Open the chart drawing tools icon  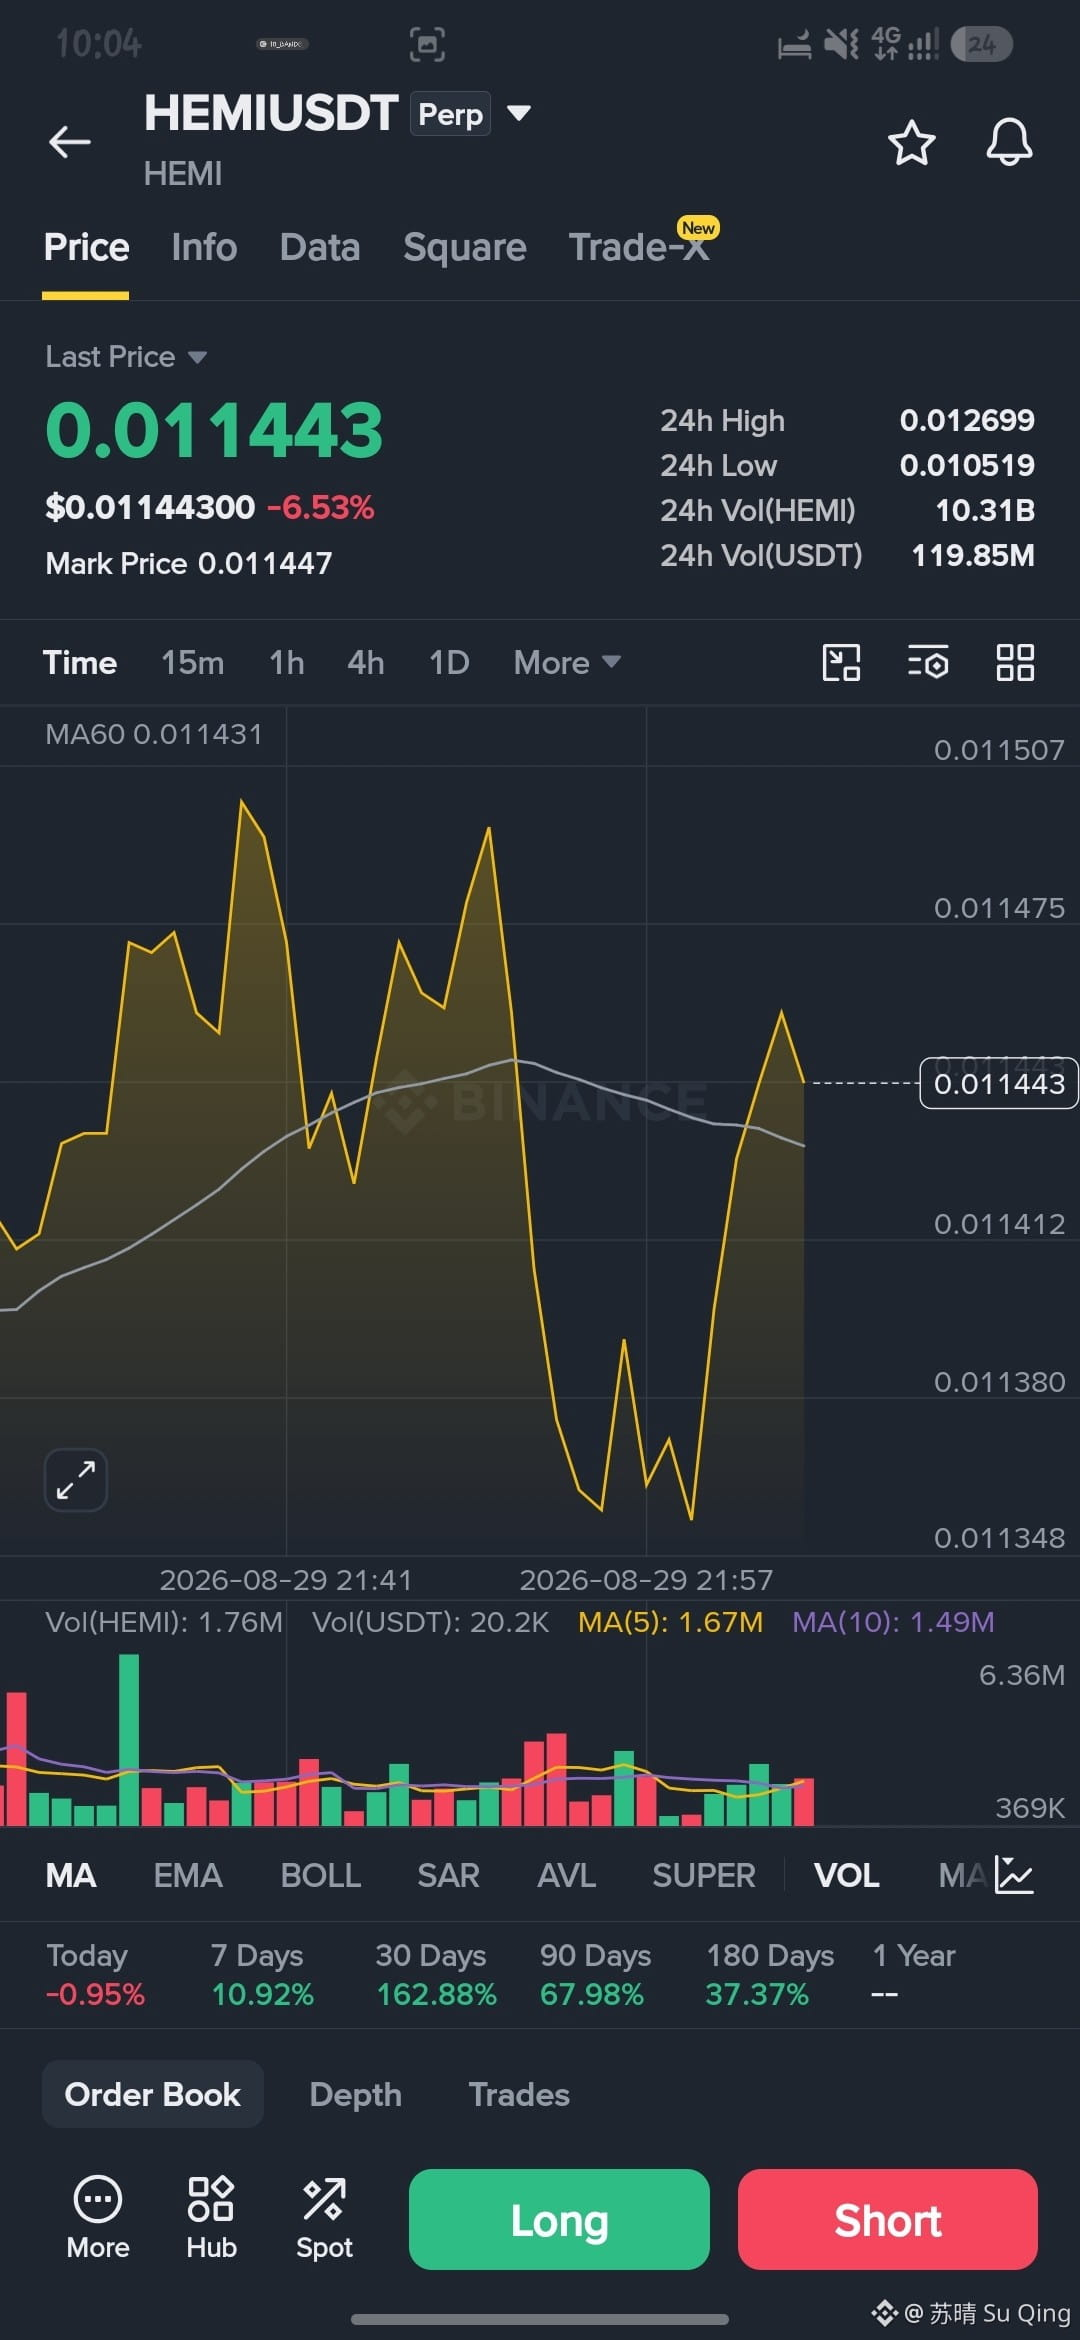coord(841,663)
